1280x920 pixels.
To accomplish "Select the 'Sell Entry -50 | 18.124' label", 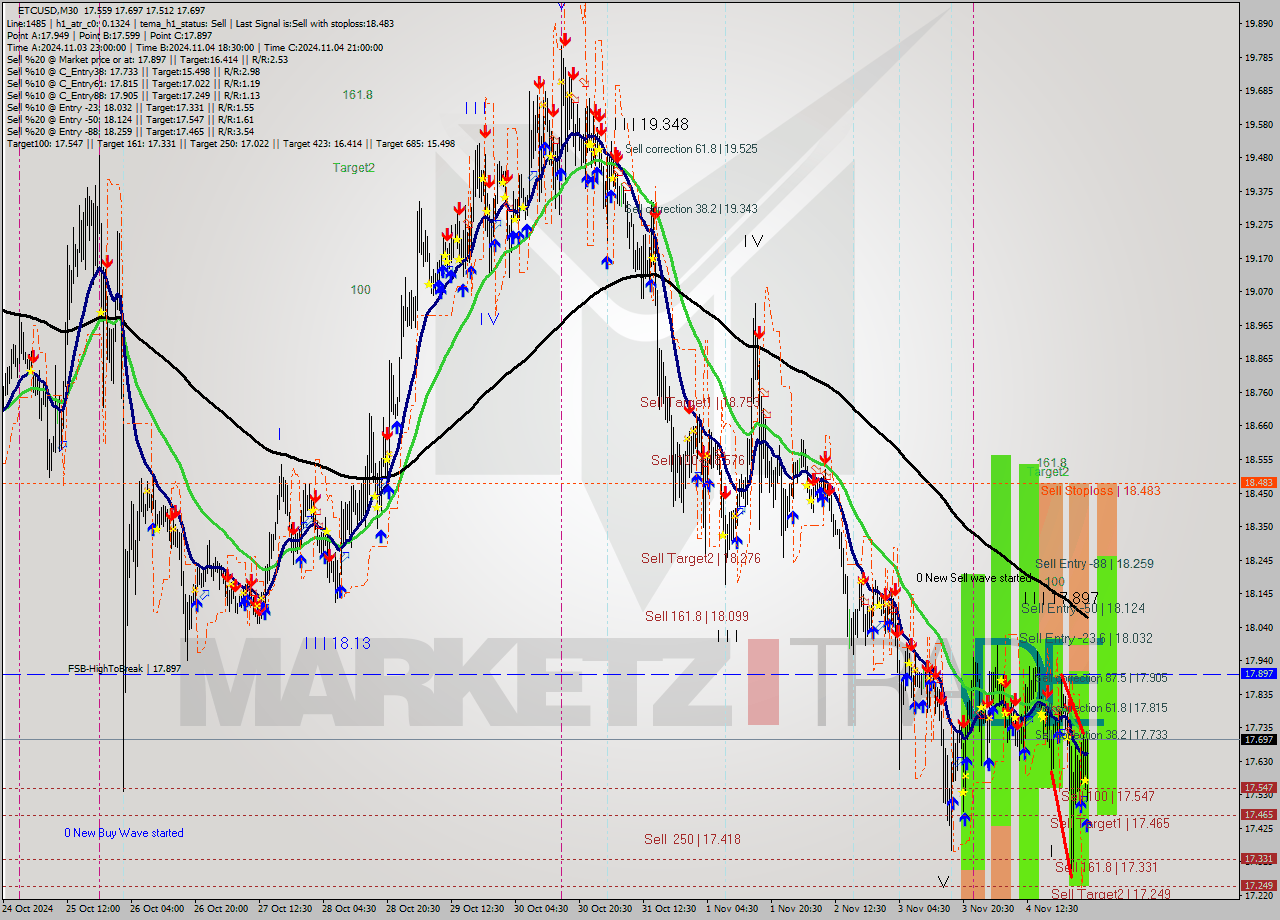I will (1083, 608).
